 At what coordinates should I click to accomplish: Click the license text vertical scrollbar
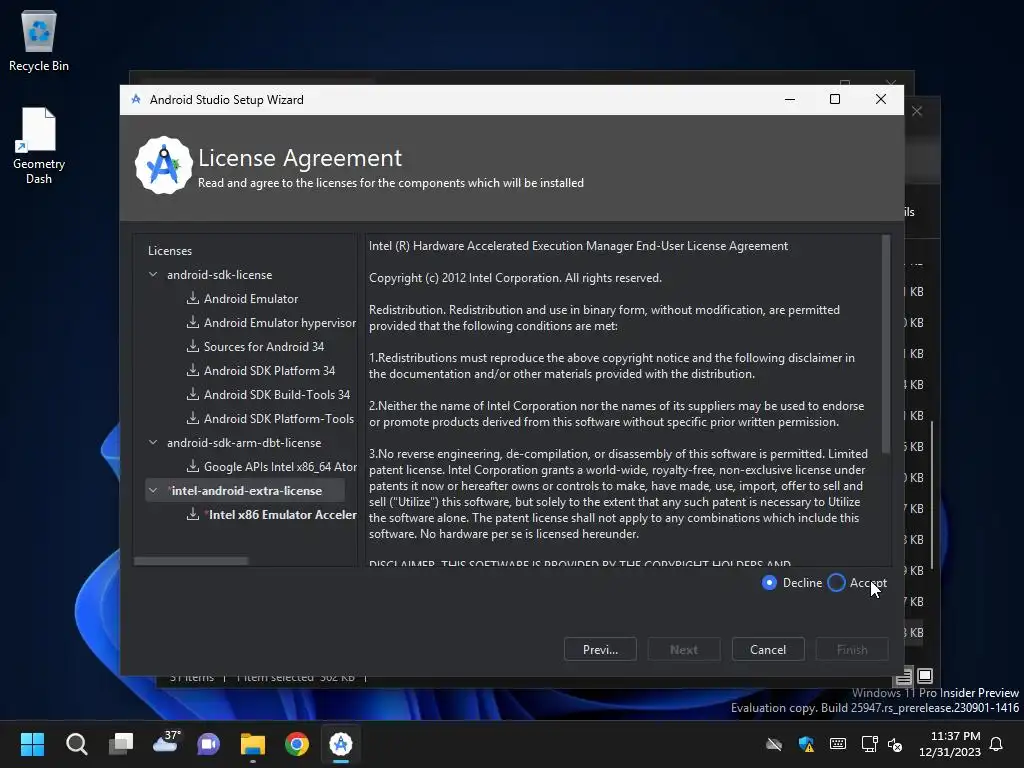click(x=886, y=344)
